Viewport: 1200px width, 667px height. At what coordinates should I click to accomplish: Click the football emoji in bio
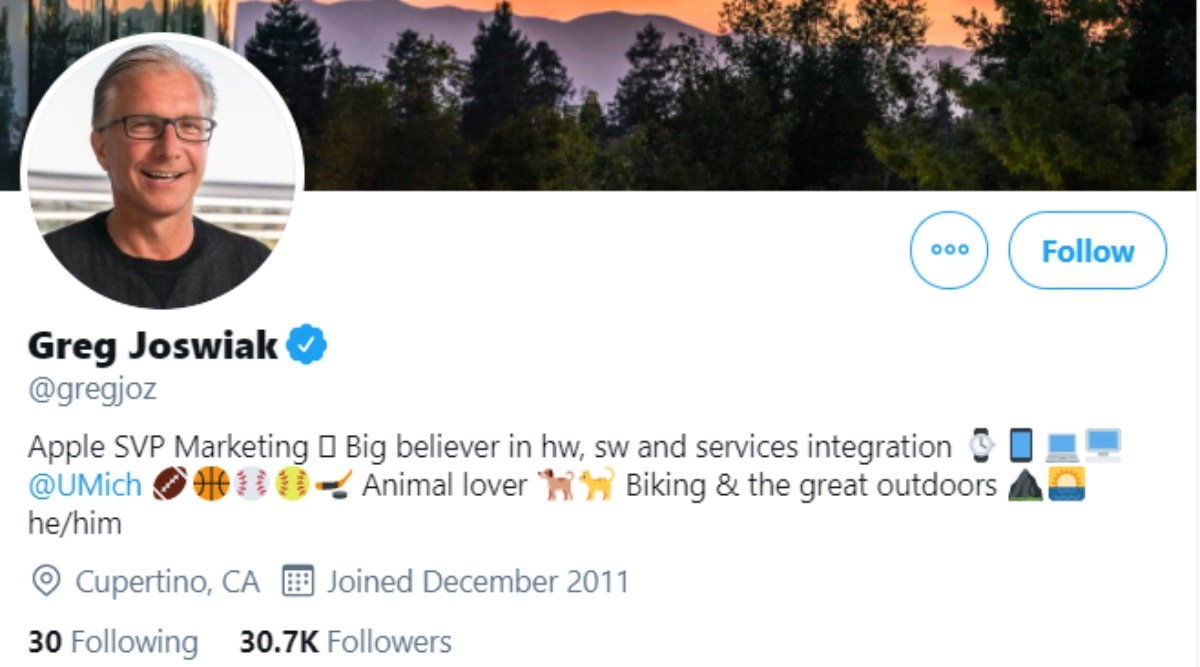coord(169,485)
